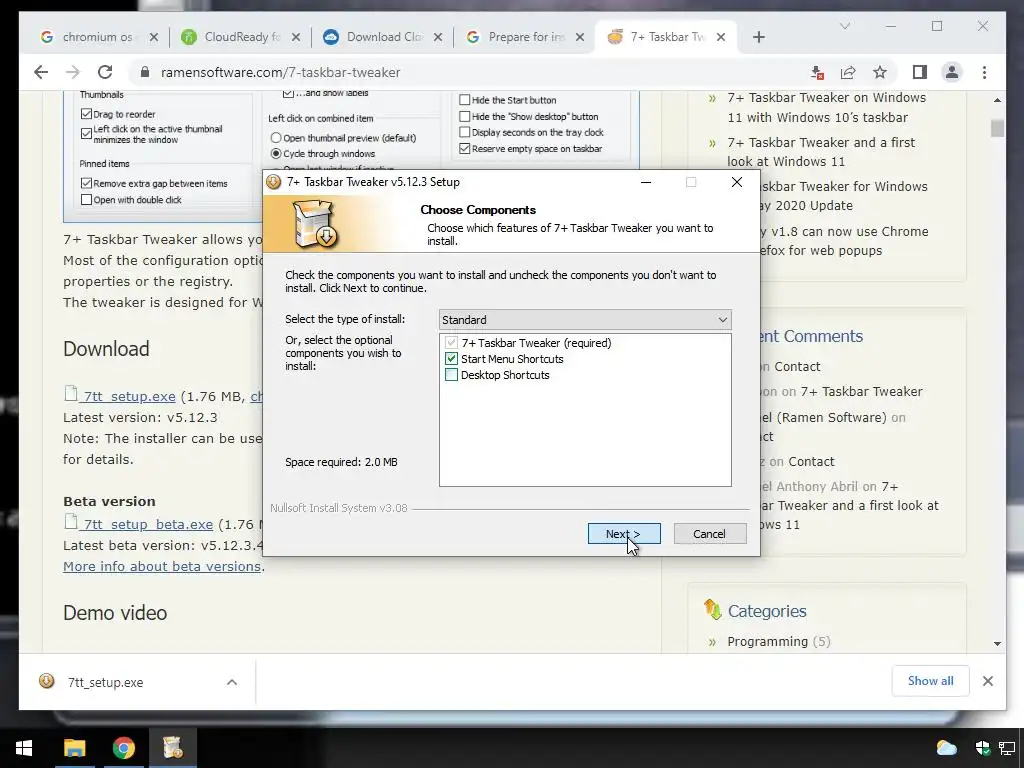Toggle Hide the Start button checkbox
Viewport: 1024px width, 768px height.
point(465,100)
